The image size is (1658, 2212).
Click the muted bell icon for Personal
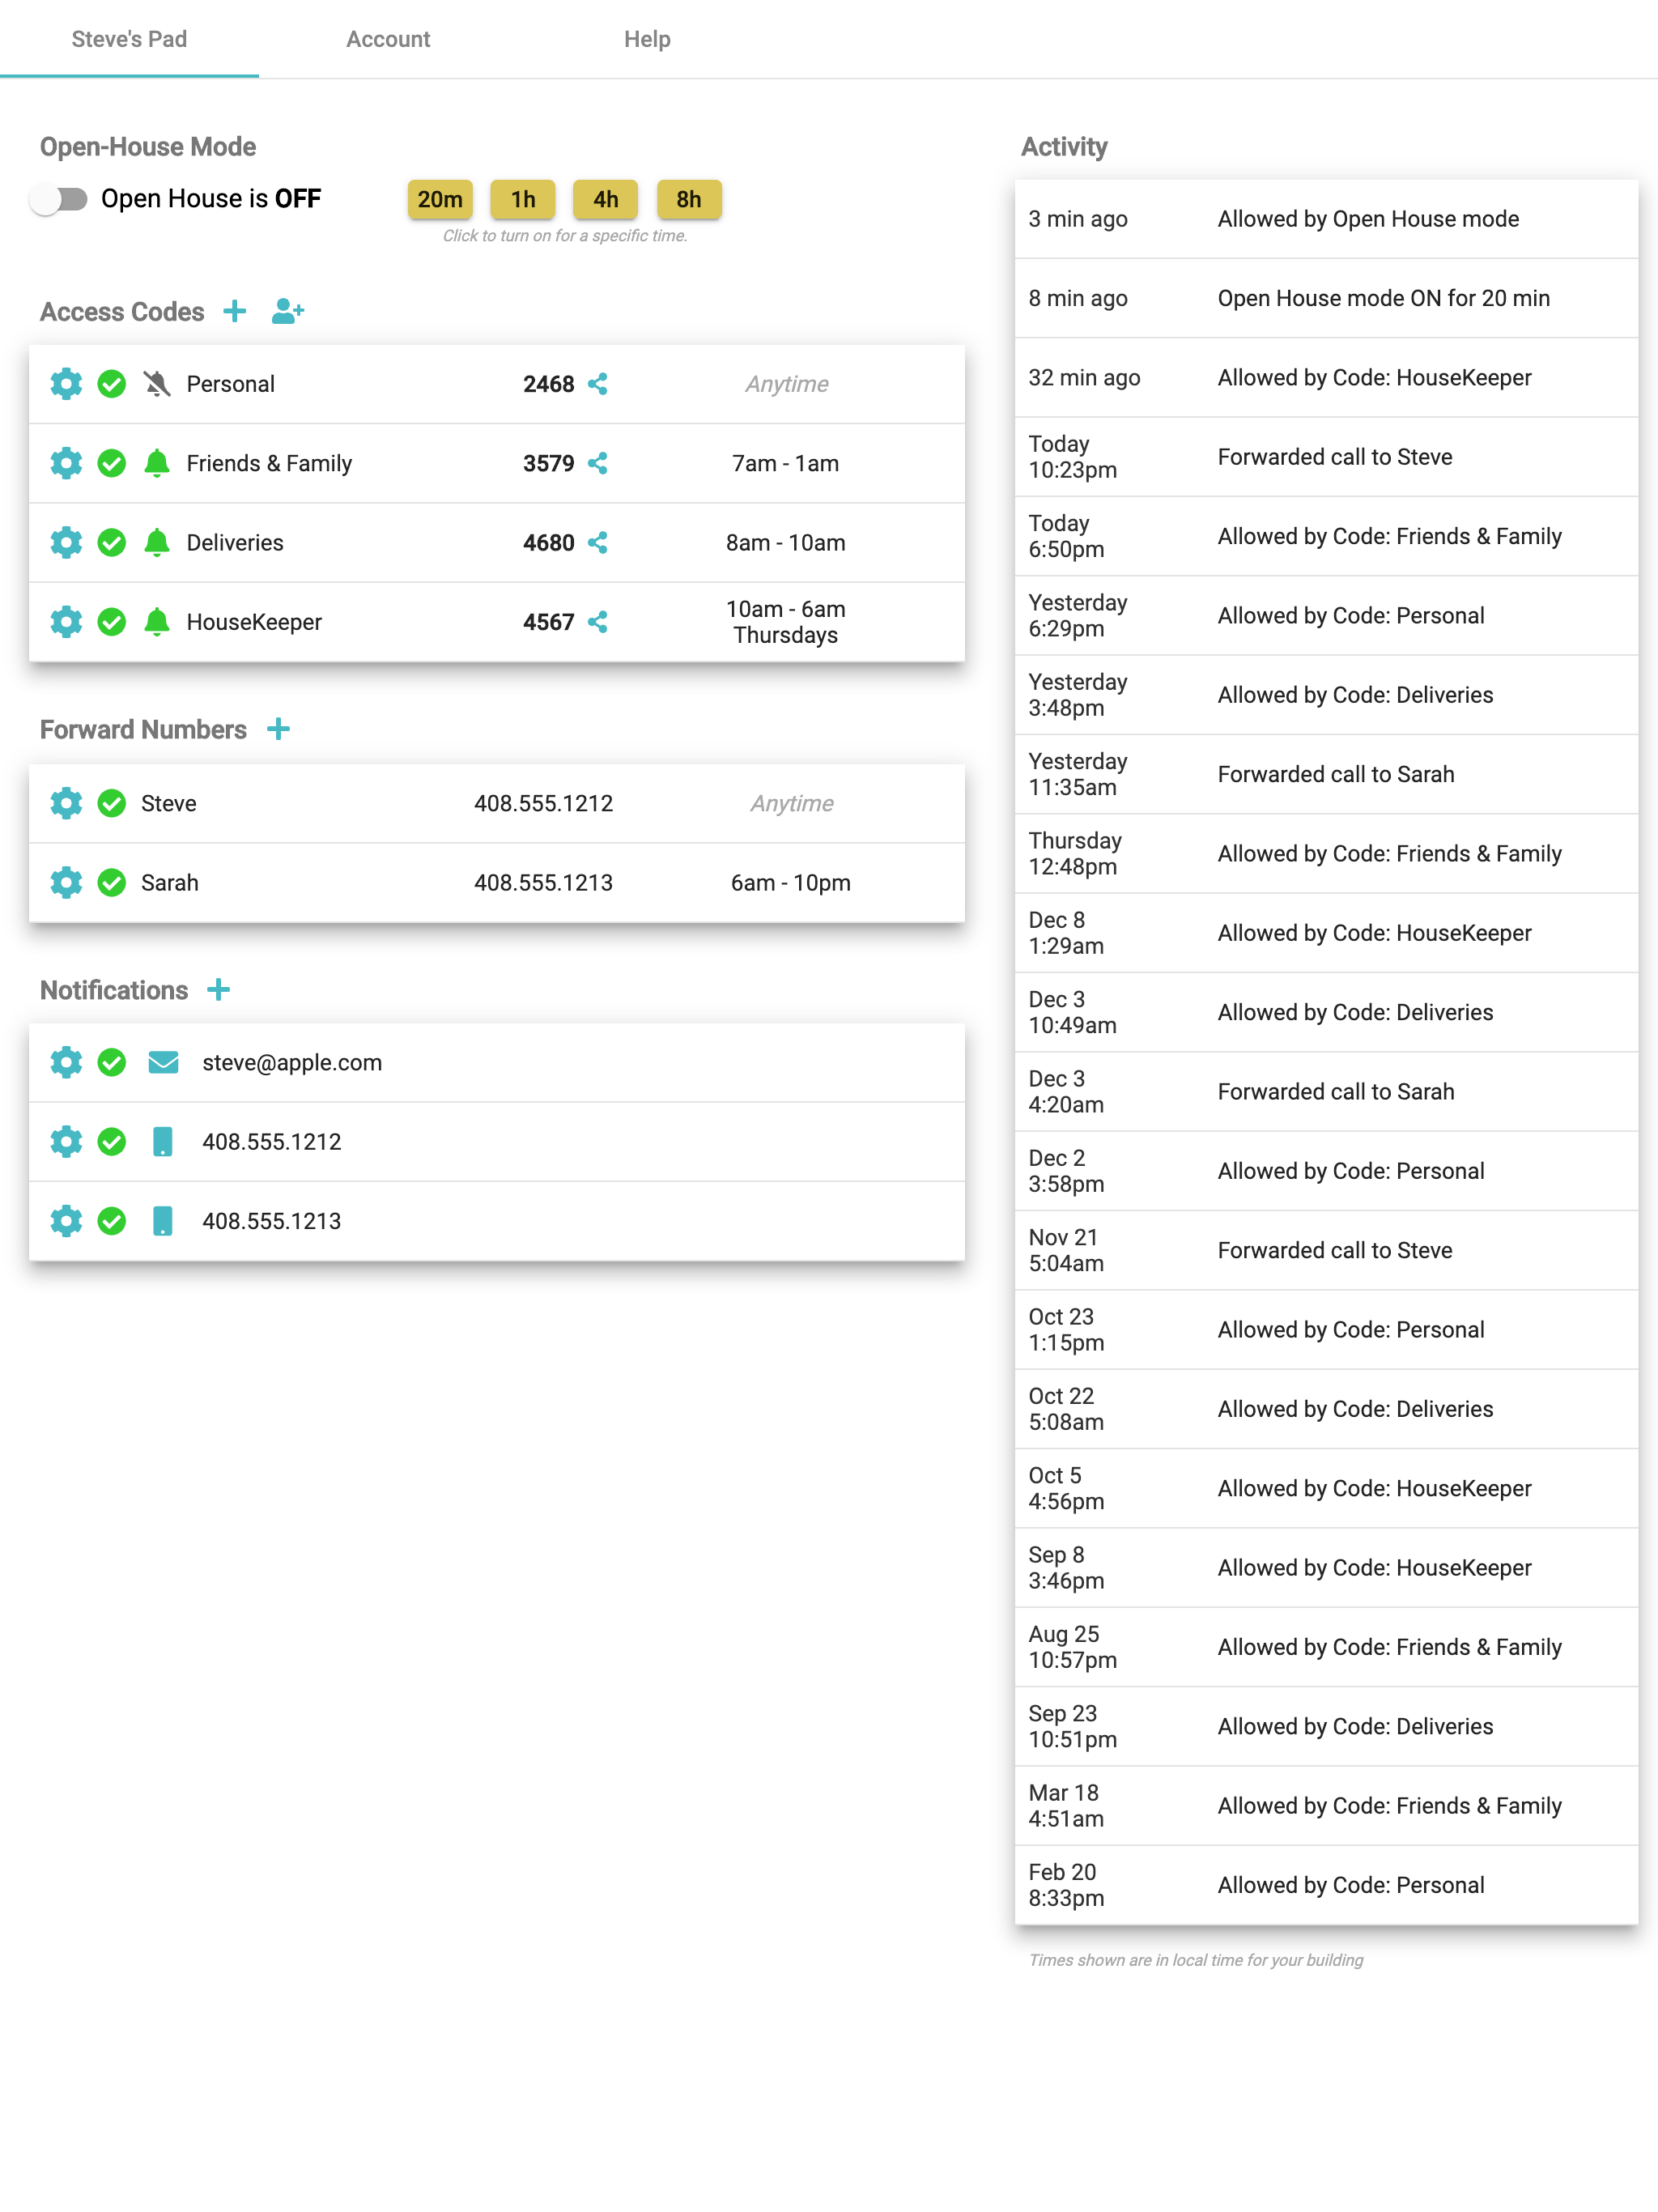(x=157, y=384)
